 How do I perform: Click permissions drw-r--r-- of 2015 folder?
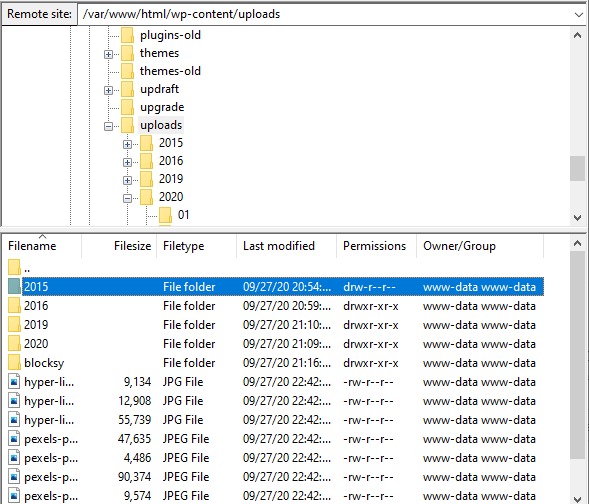coord(369,287)
